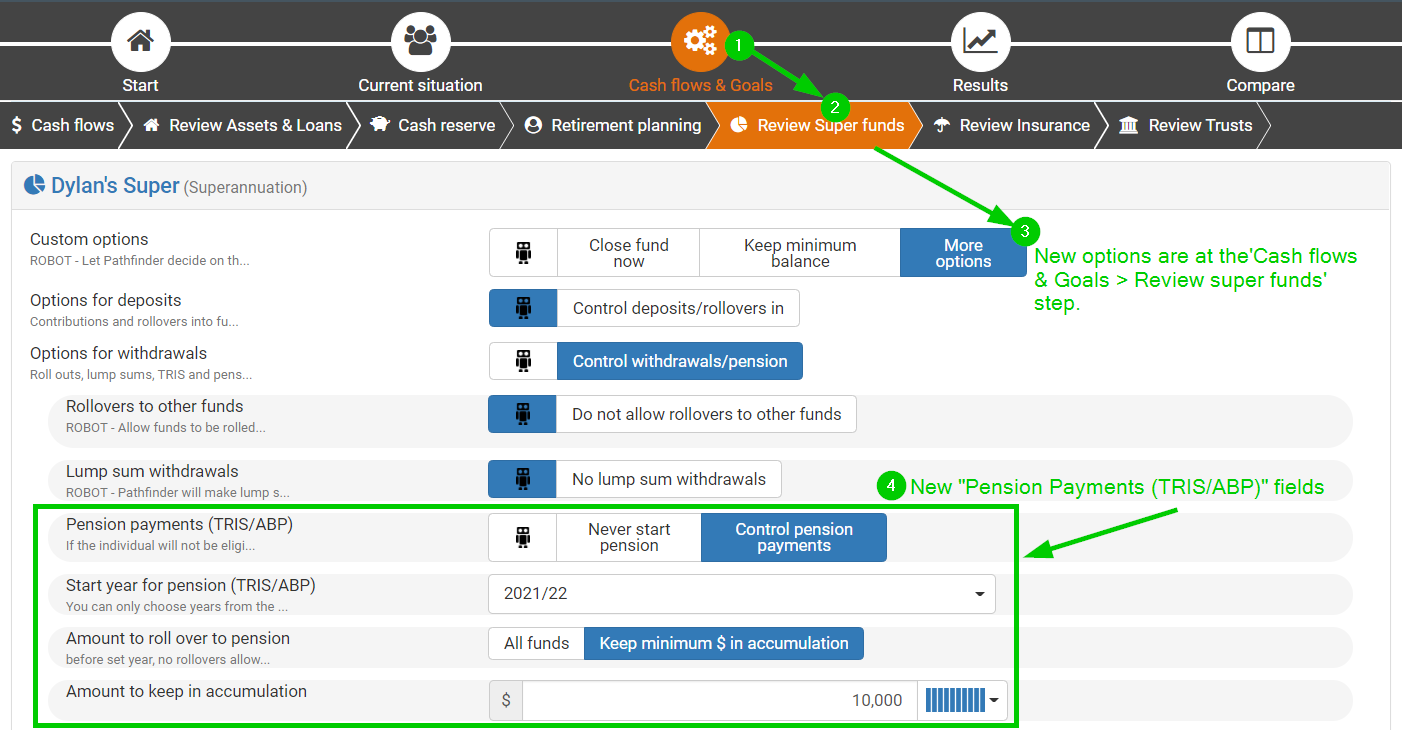Open the Current situation people icon
Image resolution: width=1402 pixels, height=730 pixels.
tap(420, 42)
